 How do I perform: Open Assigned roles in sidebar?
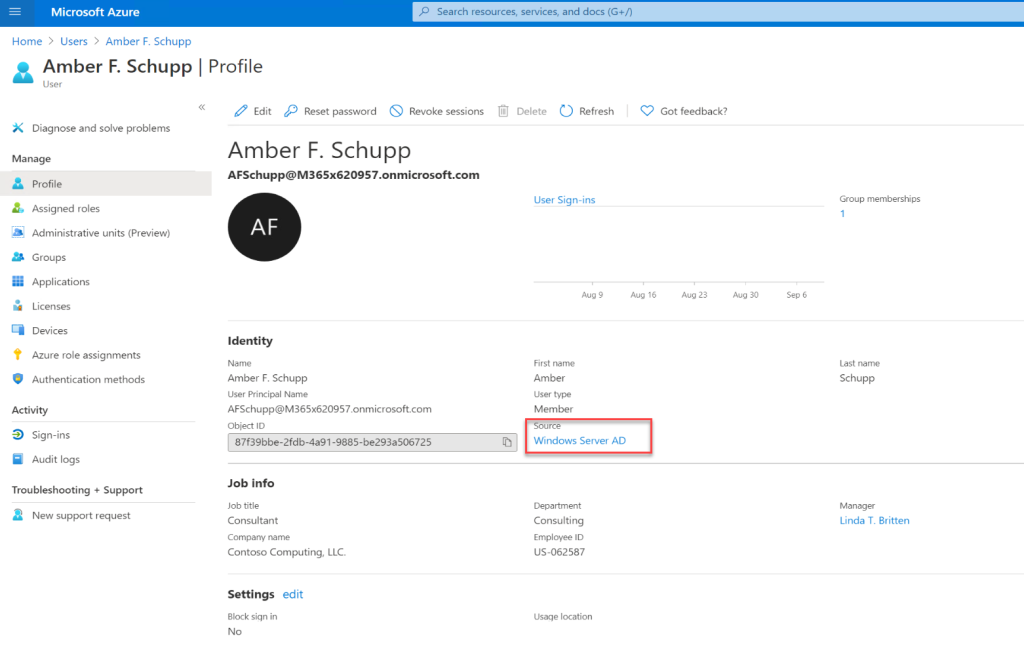tap(65, 208)
